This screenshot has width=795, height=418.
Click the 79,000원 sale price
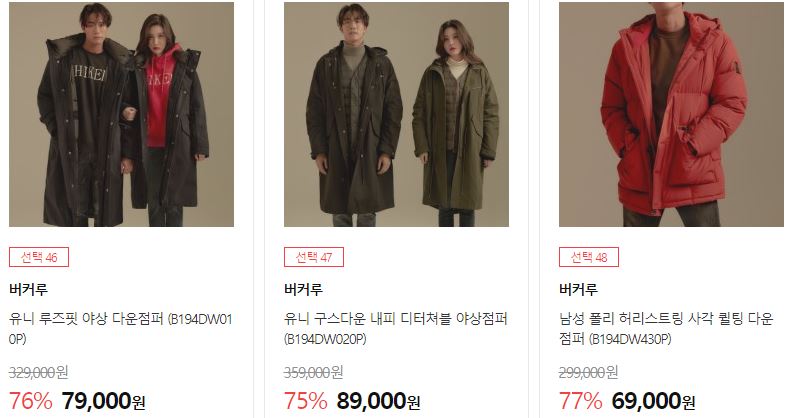pyautogui.click(x=103, y=401)
